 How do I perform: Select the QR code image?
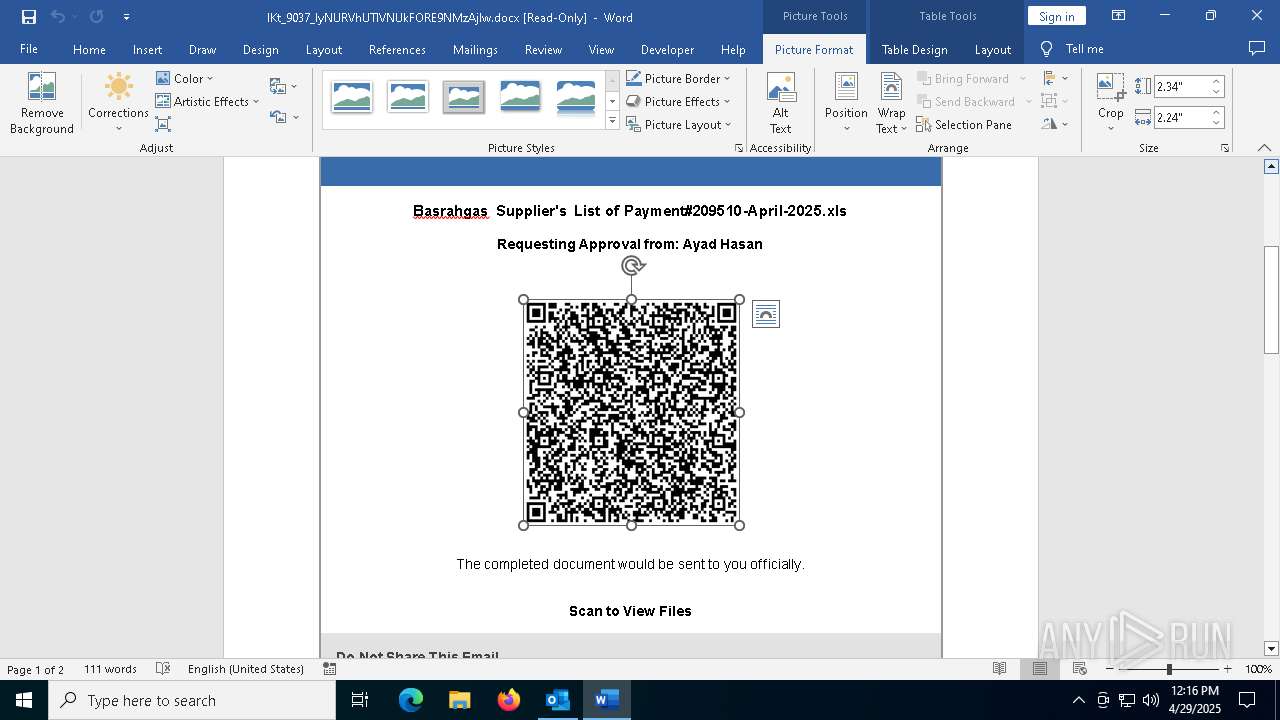click(631, 412)
